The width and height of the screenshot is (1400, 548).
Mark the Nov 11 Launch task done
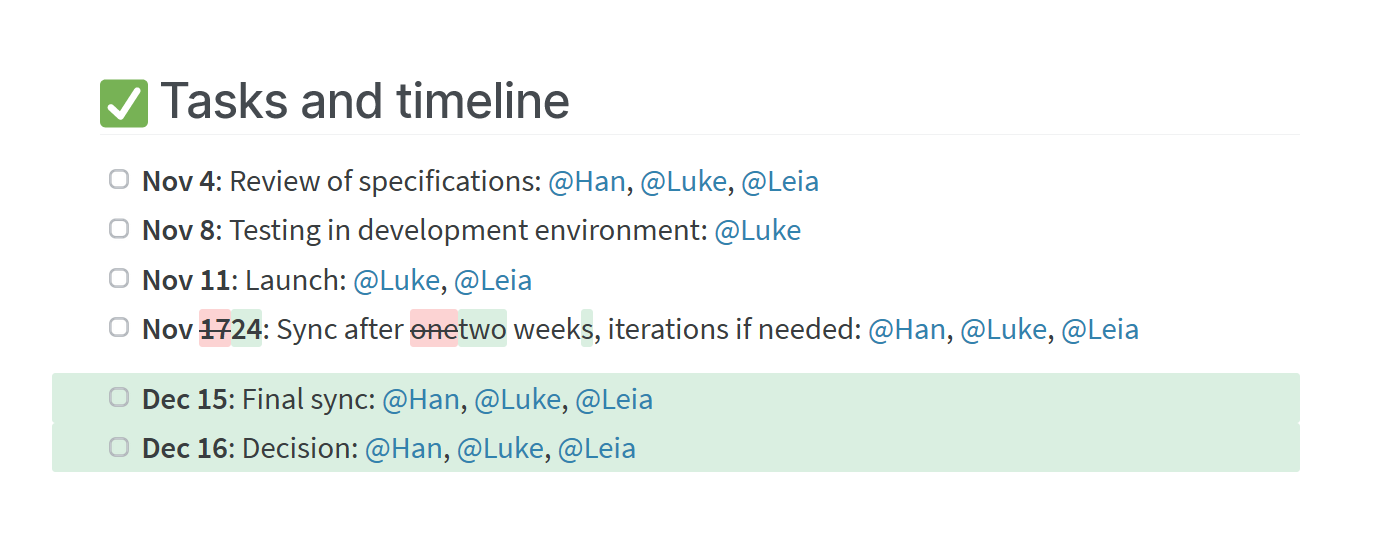click(x=119, y=278)
